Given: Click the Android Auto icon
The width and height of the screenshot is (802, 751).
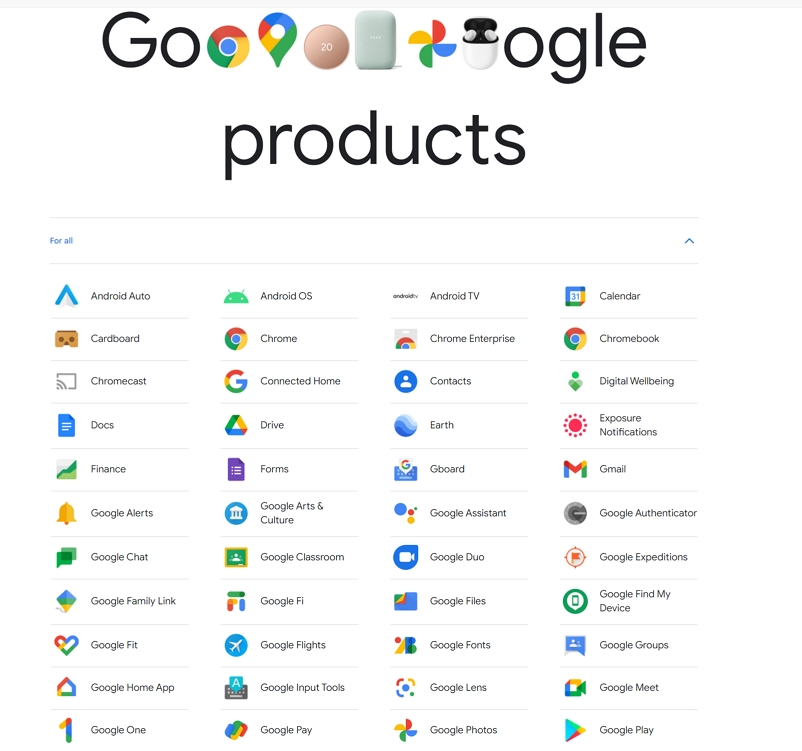Looking at the screenshot, I should [x=66, y=296].
